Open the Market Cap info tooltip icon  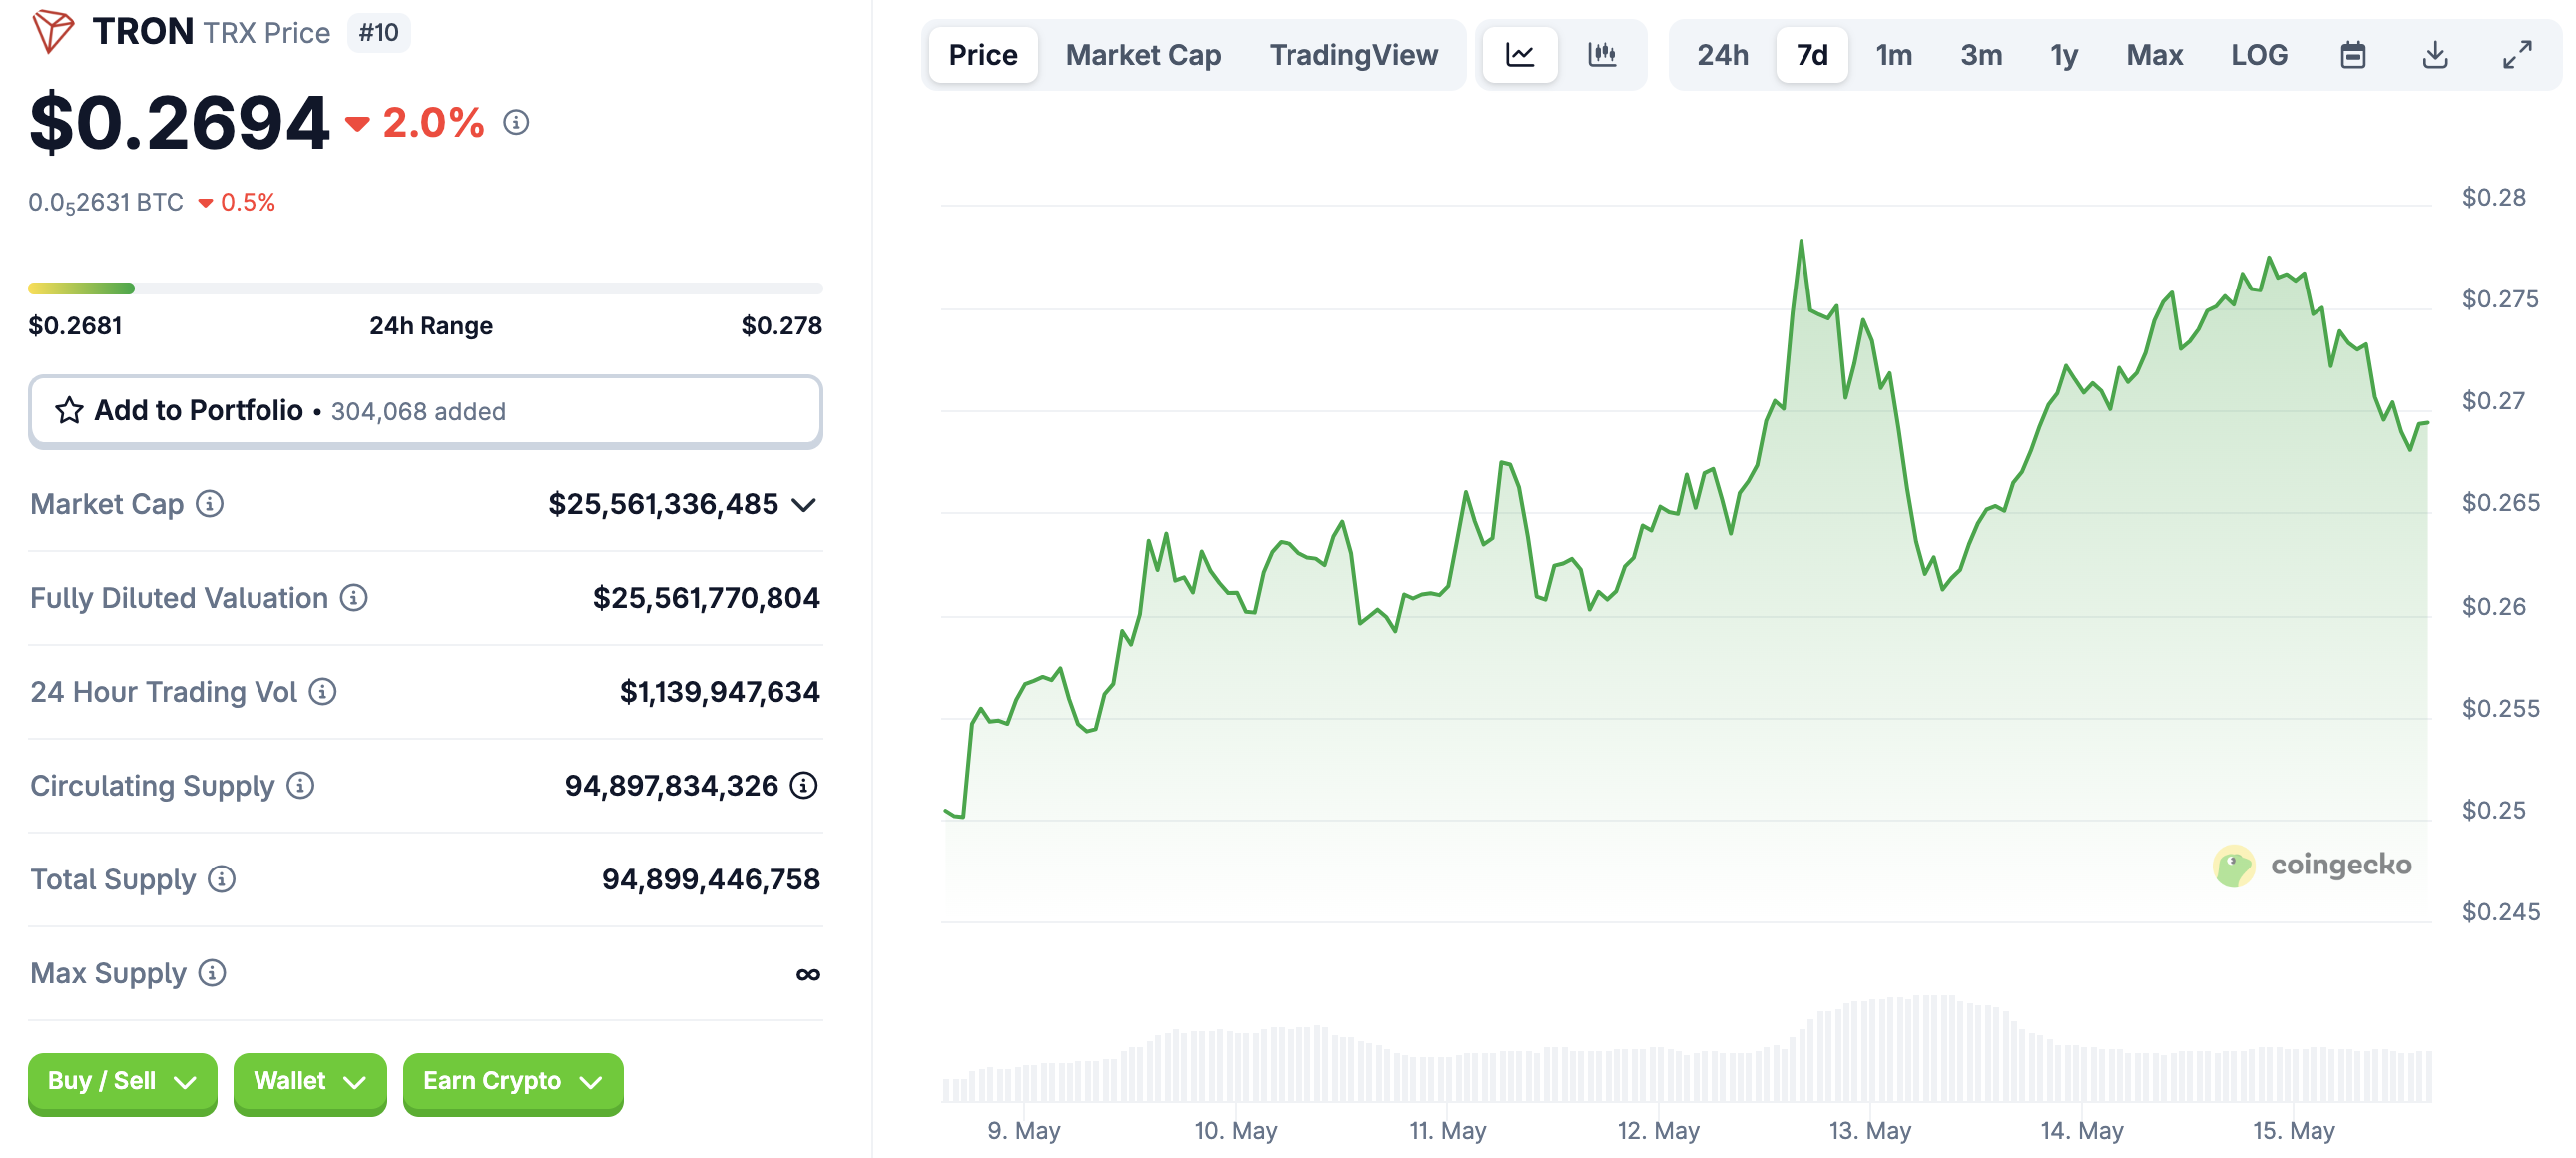coord(209,505)
